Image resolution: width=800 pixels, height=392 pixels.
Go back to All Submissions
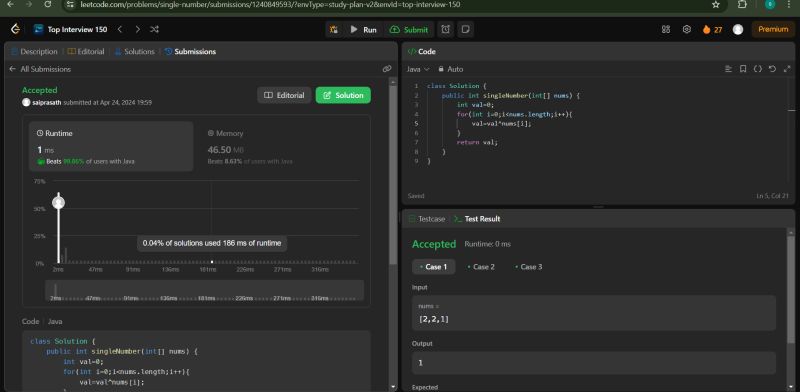click(x=40, y=69)
